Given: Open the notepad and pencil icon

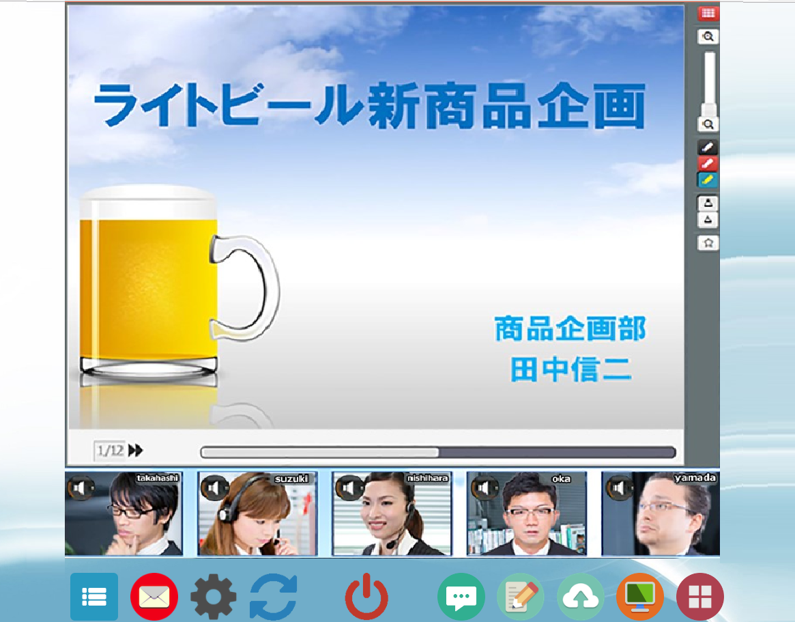Looking at the screenshot, I should (520, 597).
